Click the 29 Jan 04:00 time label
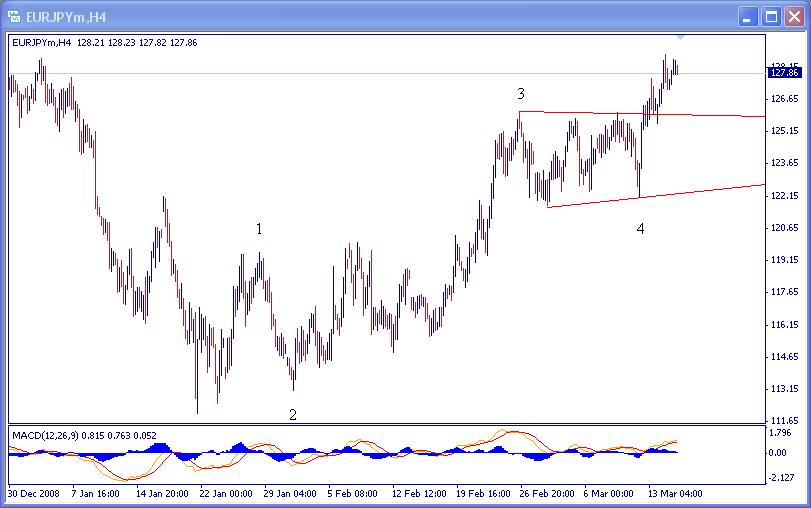 pos(290,494)
